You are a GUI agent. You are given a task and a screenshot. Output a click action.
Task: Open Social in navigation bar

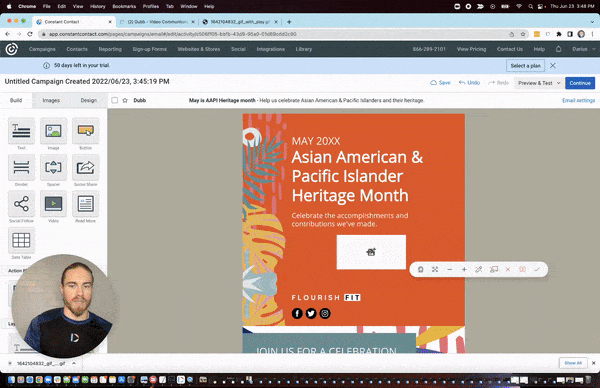pyautogui.click(x=238, y=49)
